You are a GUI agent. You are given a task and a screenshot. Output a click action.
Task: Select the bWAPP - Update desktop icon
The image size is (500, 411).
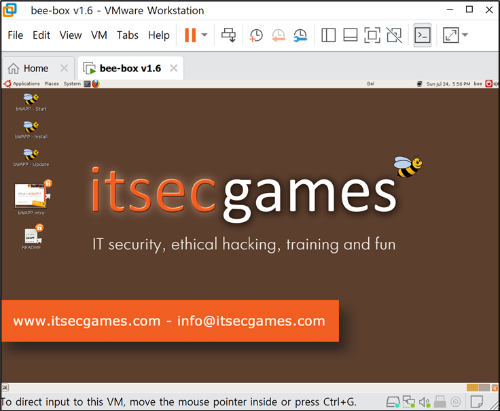coord(31,158)
